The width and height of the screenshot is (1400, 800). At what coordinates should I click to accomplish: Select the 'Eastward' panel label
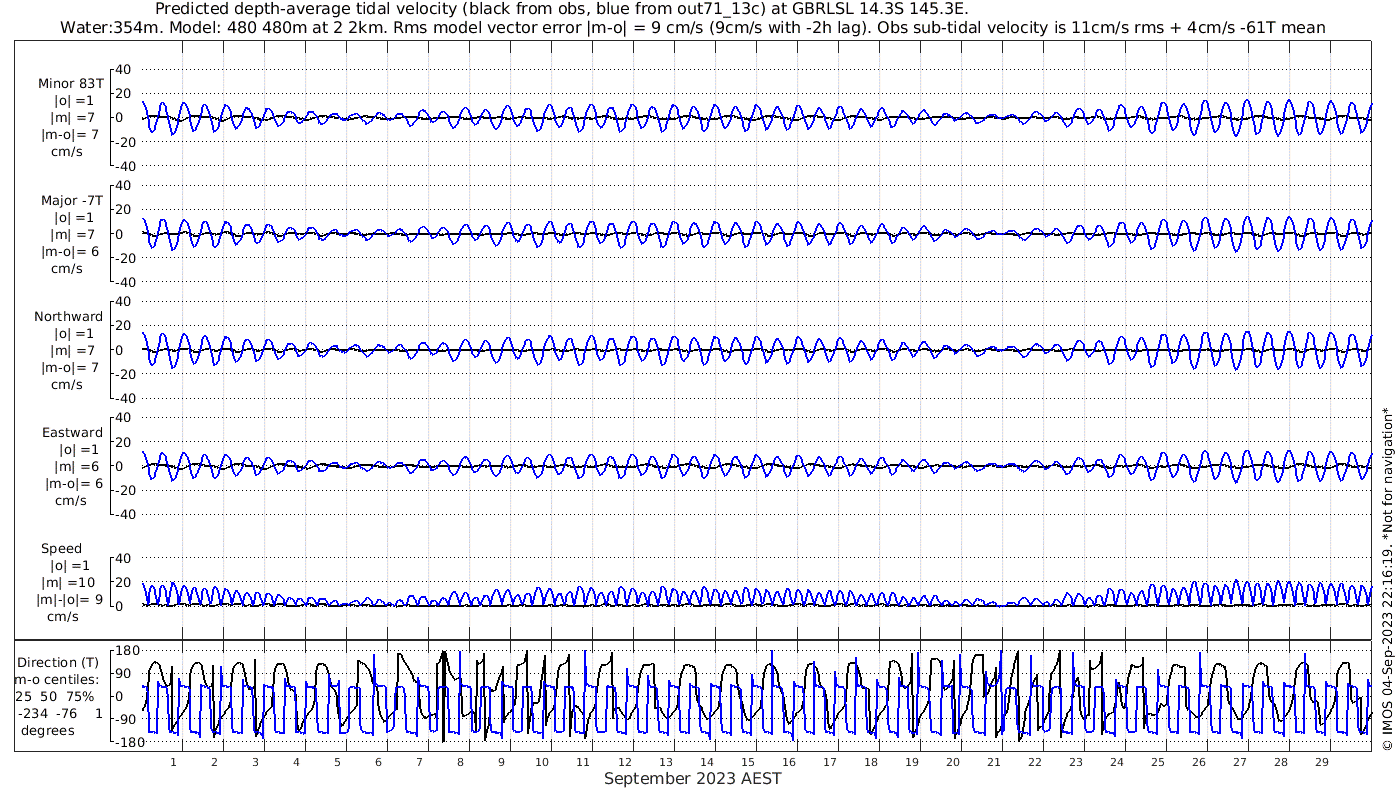(72, 432)
